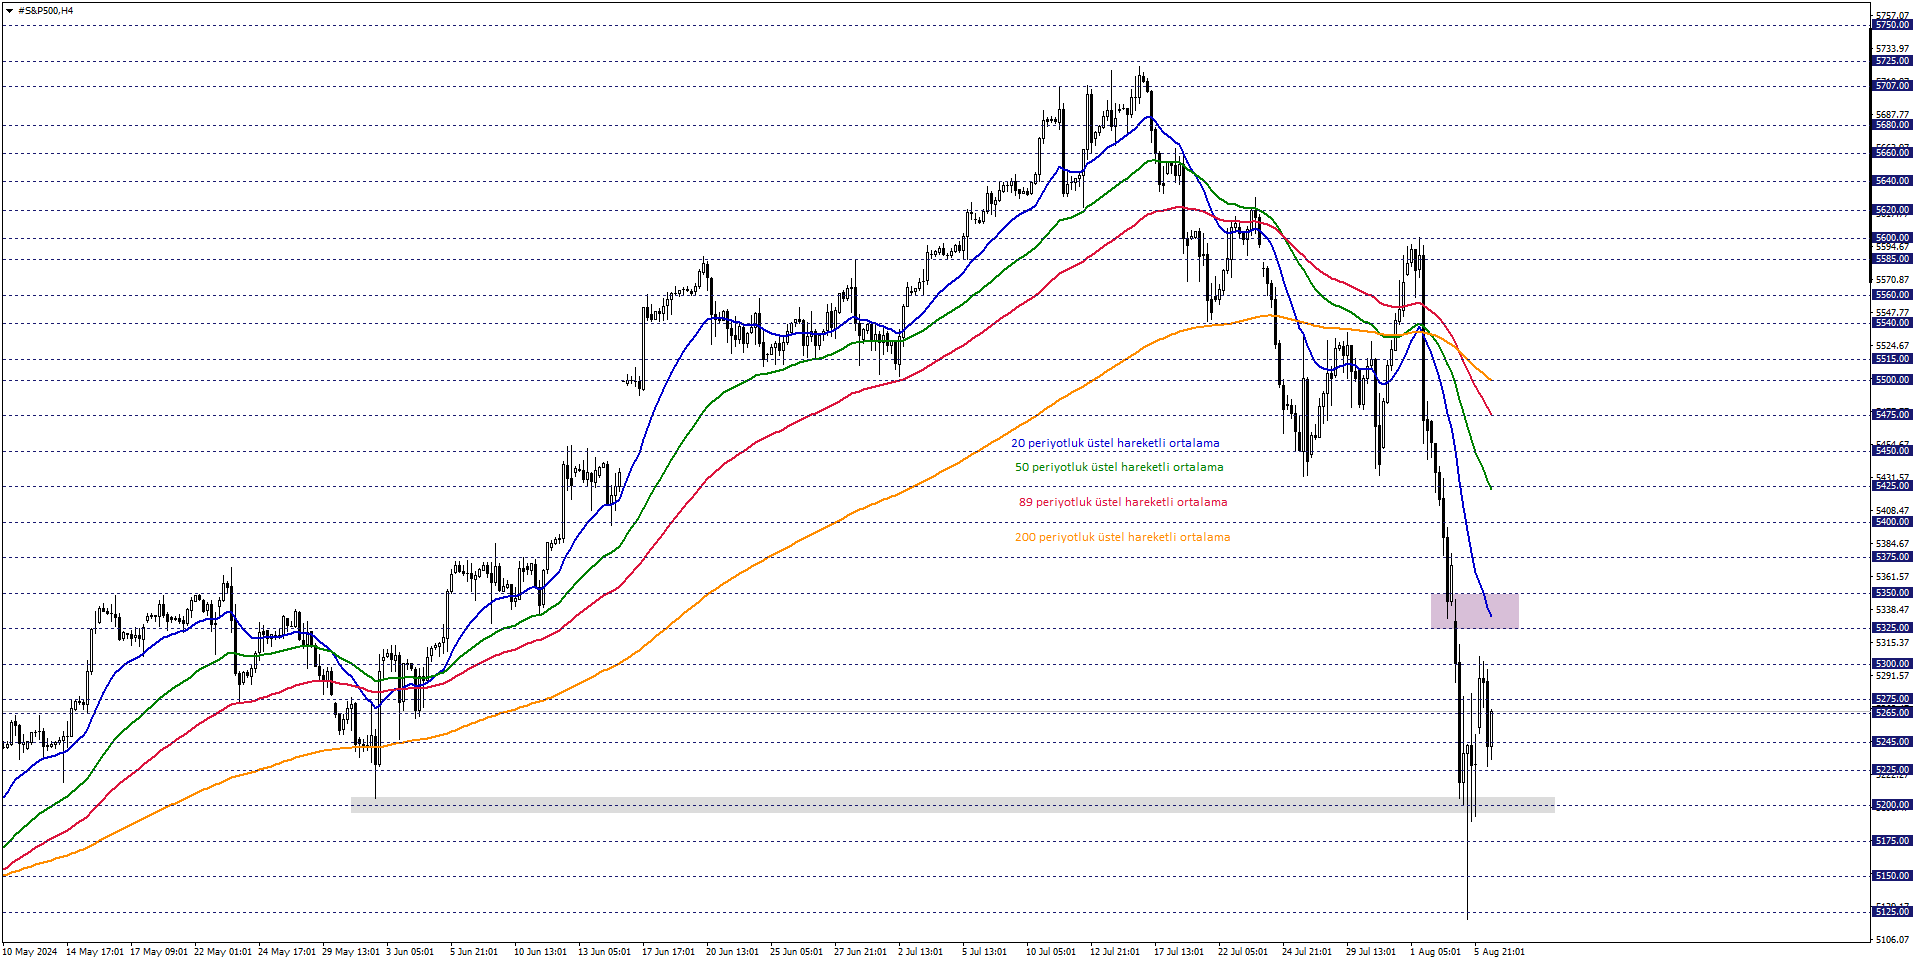
Task: Click the 10 May 2024 date label
Action: 30,952
